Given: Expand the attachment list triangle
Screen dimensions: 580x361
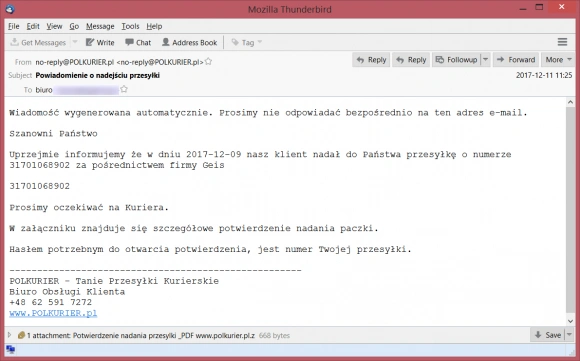Looking at the screenshot, I should click(x=10, y=335).
